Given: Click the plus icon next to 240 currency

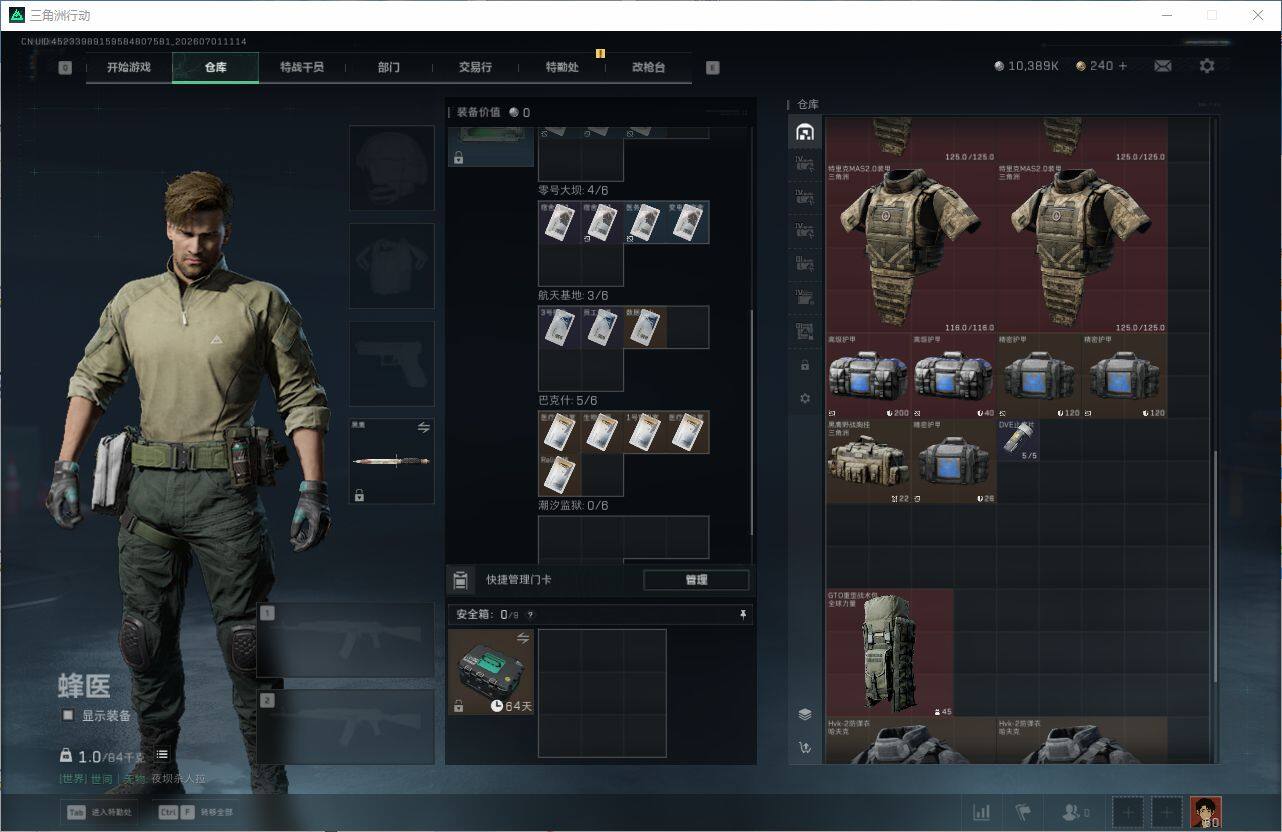Looking at the screenshot, I should pyautogui.click(x=1122, y=66).
